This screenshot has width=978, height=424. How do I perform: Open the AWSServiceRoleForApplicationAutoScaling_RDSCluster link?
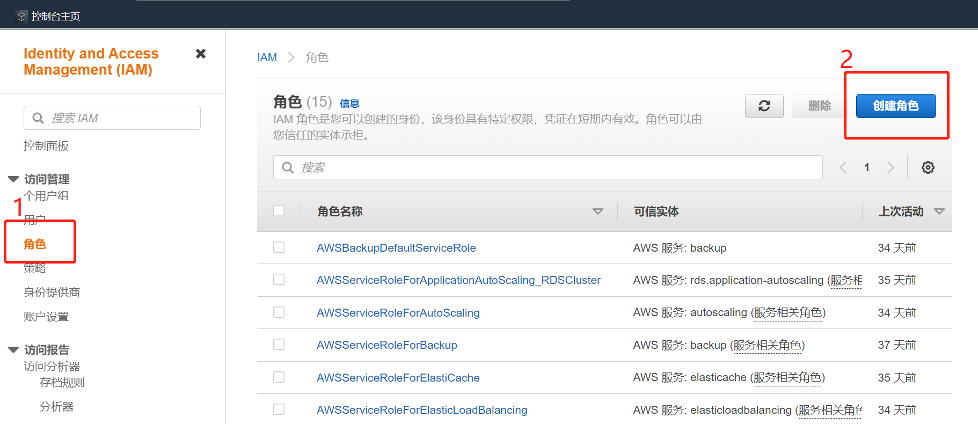(x=458, y=280)
